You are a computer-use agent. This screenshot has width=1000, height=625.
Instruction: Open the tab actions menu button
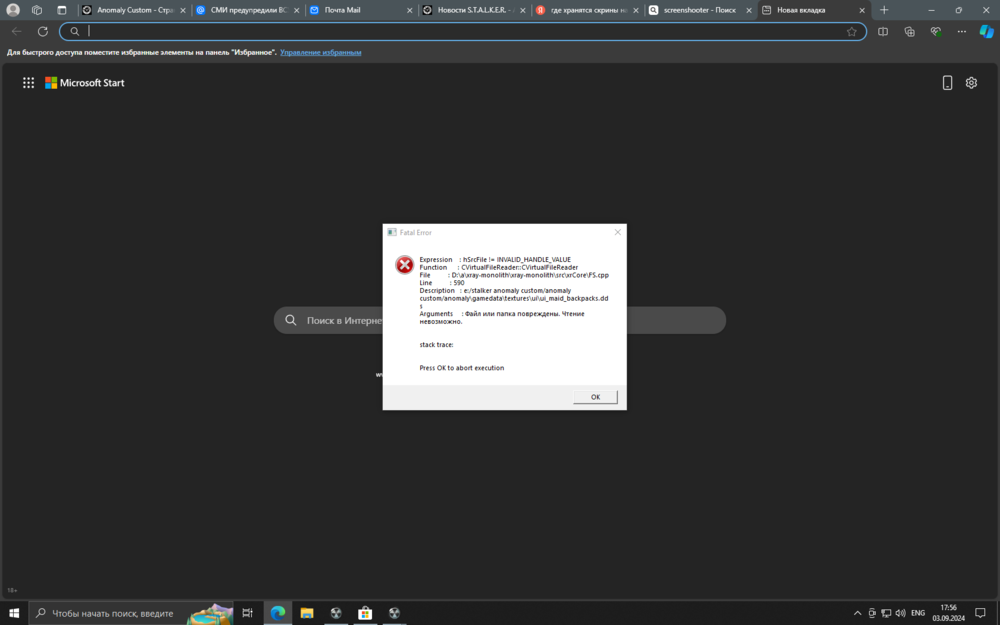(x=61, y=10)
